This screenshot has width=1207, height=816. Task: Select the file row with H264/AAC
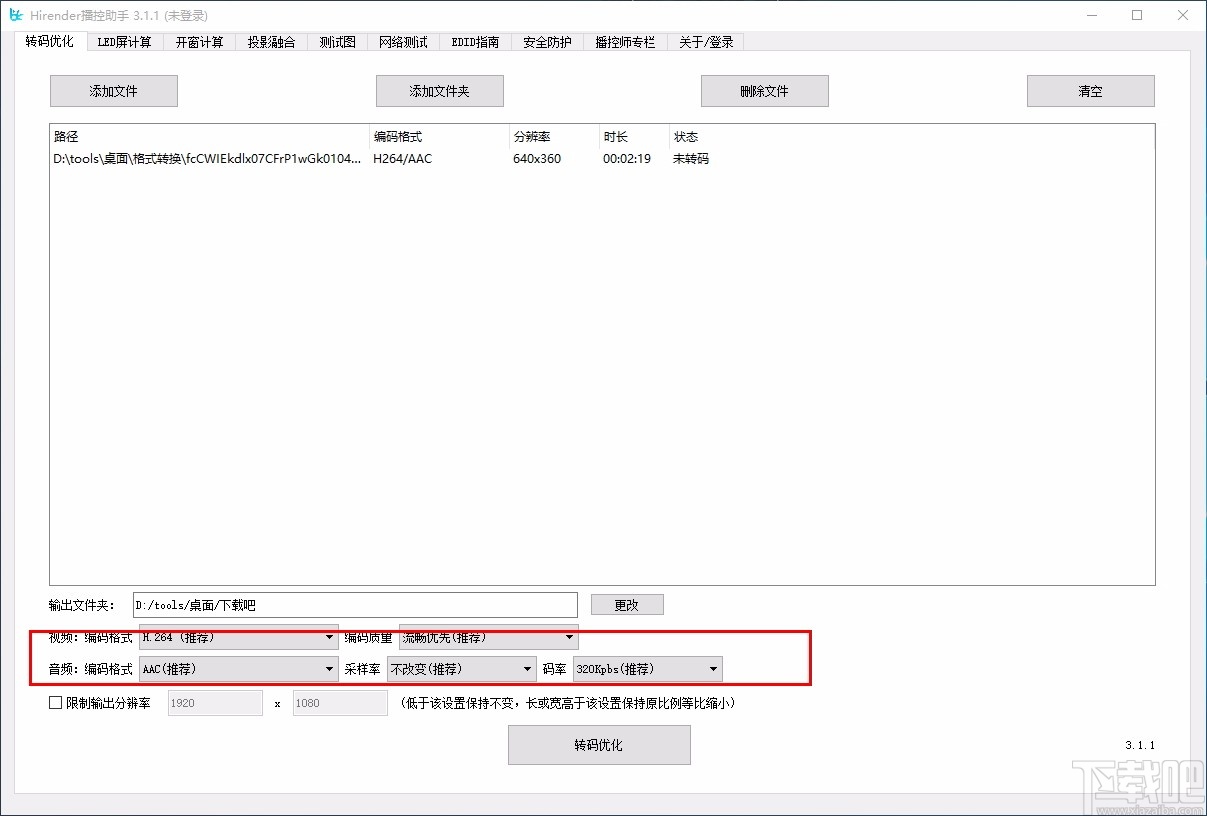pos(601,159)
